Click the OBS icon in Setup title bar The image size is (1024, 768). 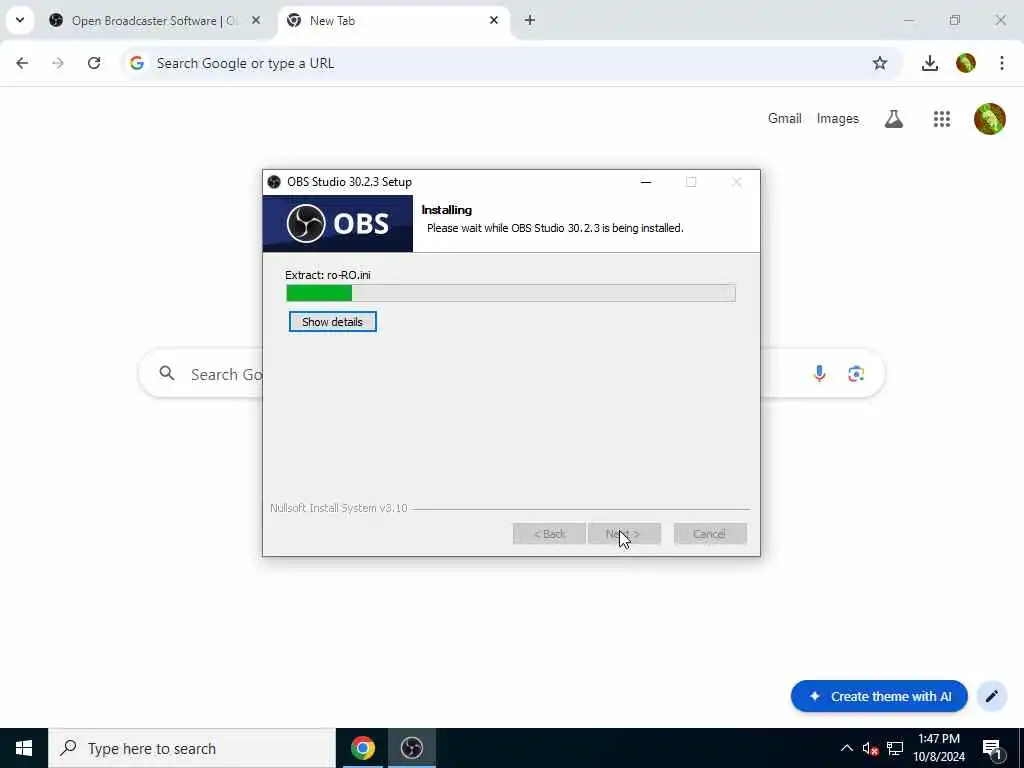point(274,182)
